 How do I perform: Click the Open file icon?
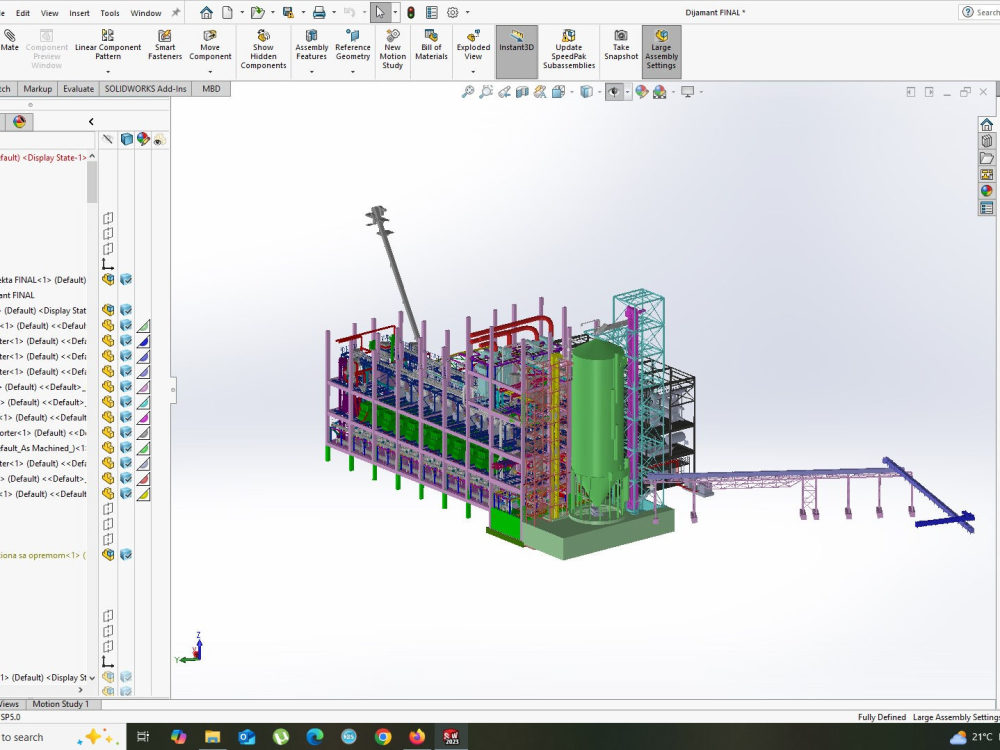[258, 12]
